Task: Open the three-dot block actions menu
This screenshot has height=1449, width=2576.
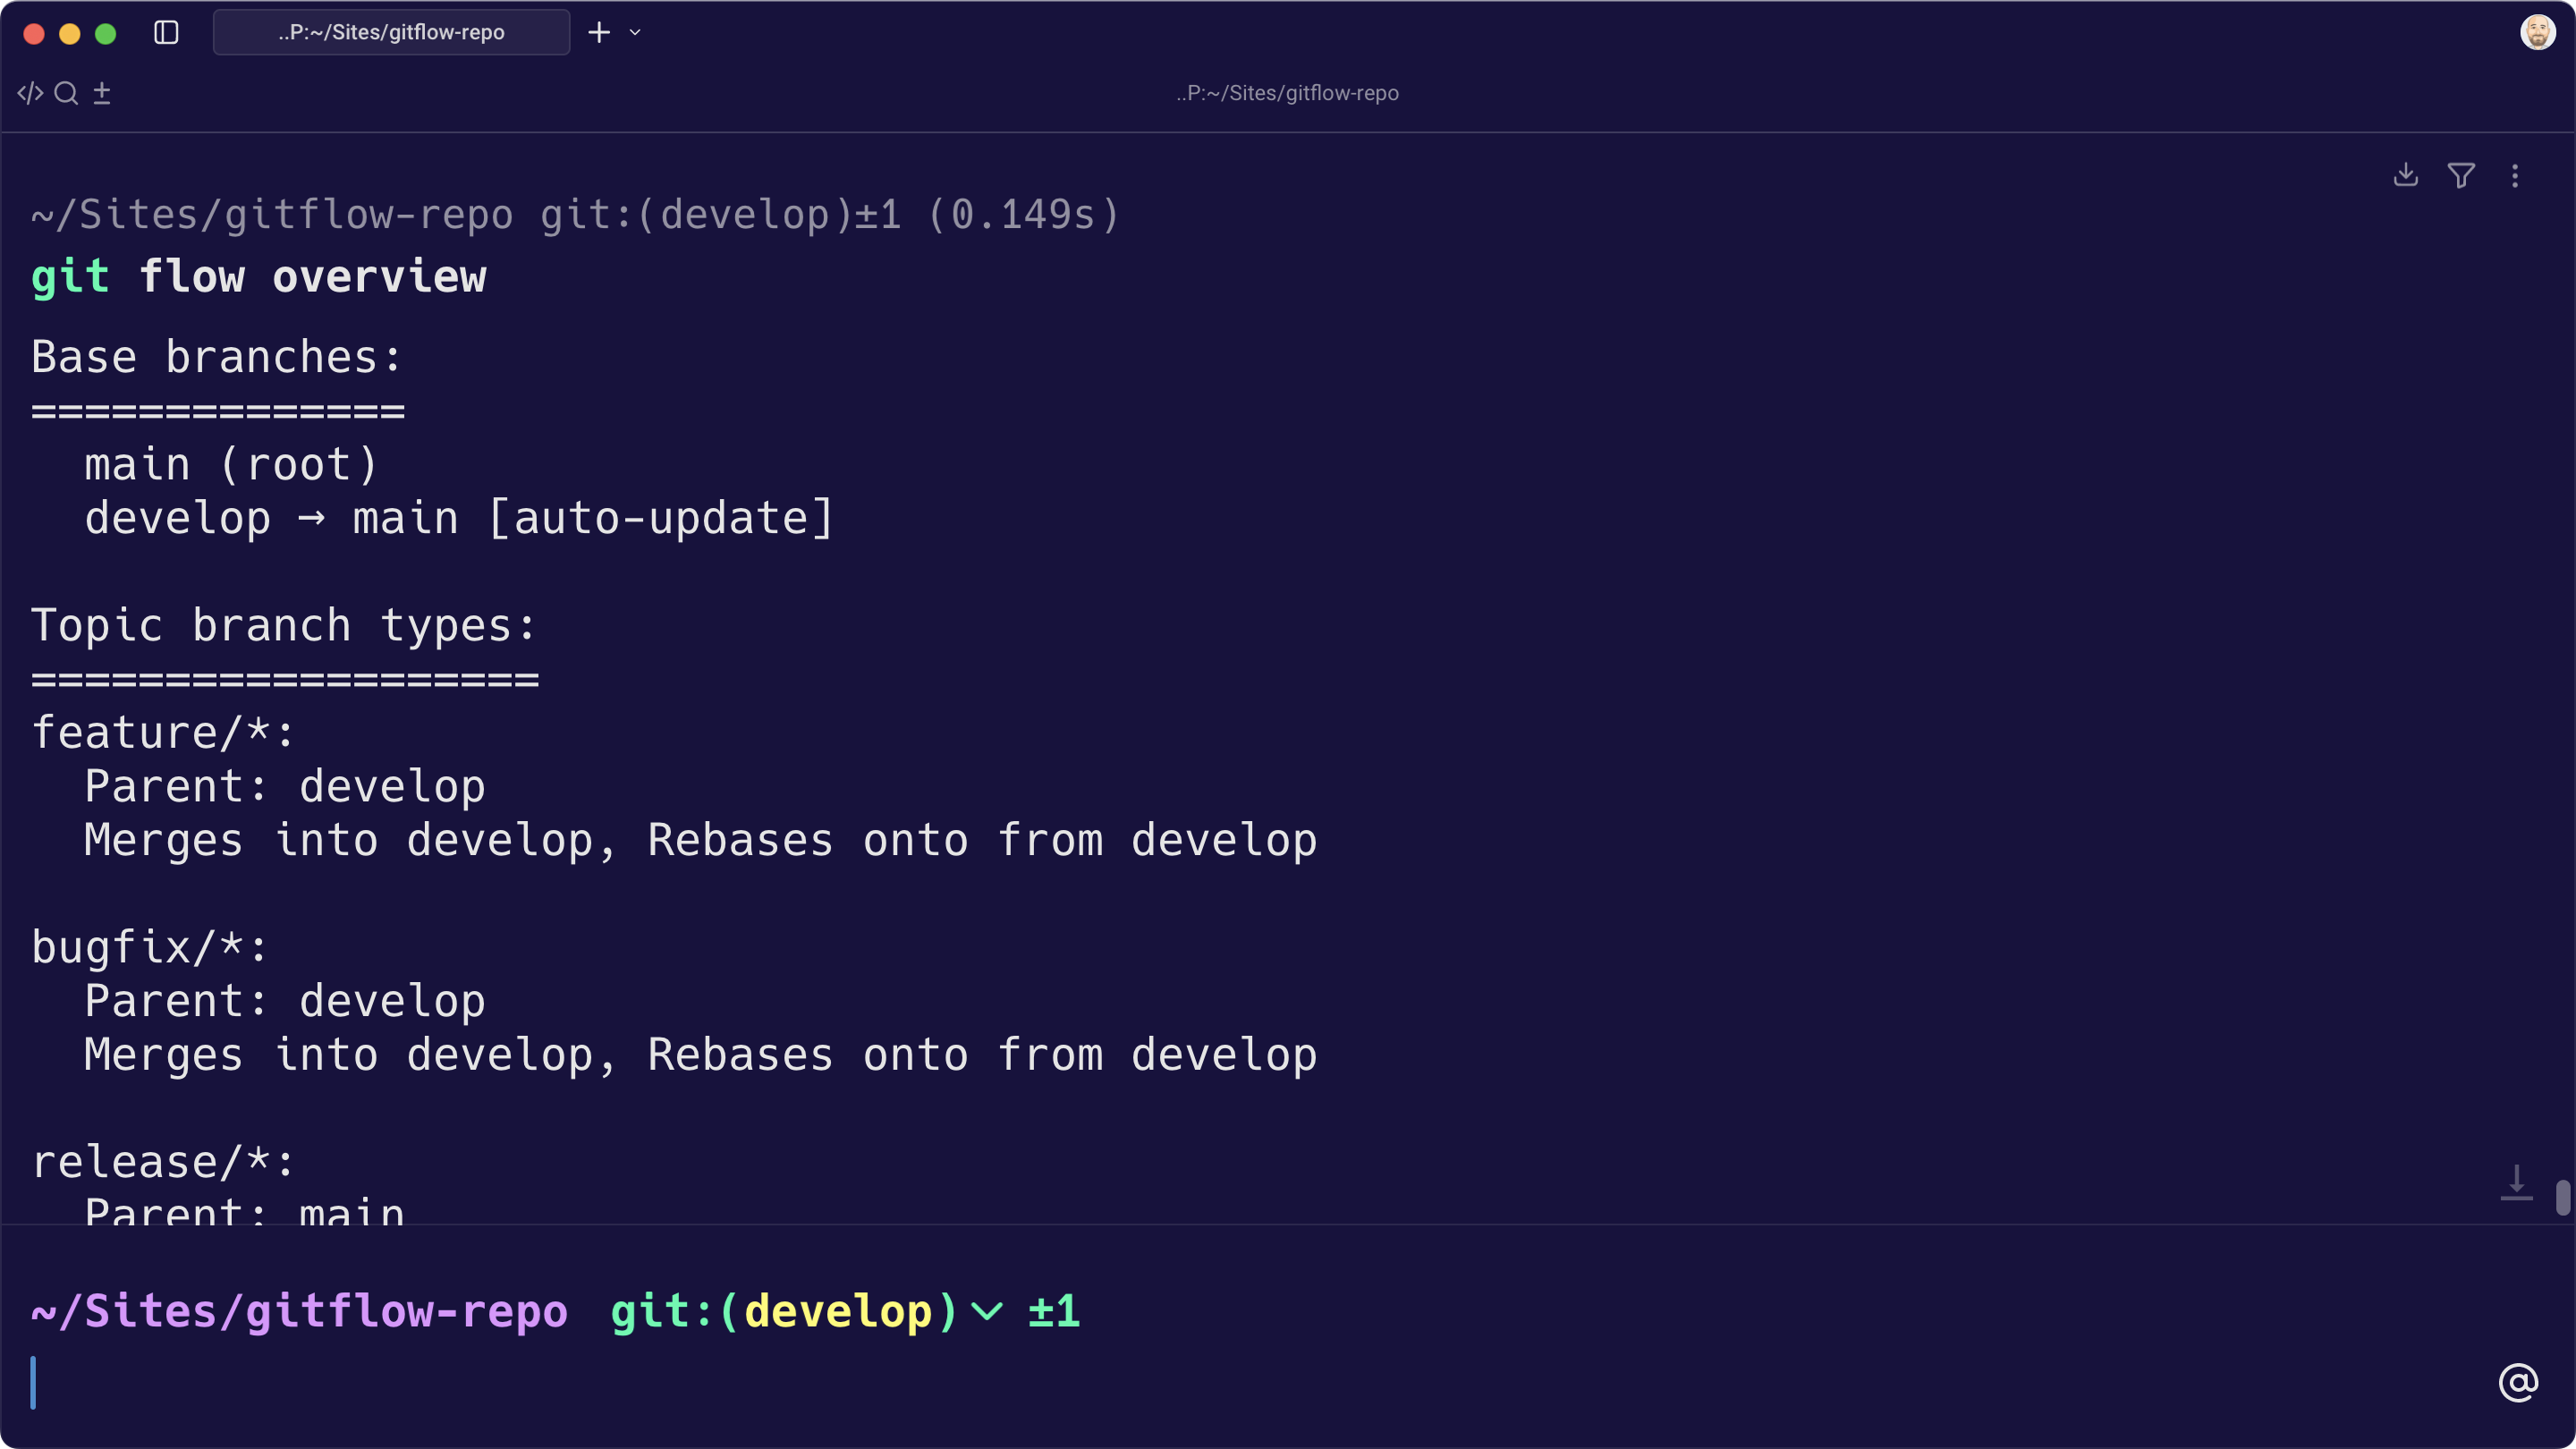Action: [x=2514, y=175]
